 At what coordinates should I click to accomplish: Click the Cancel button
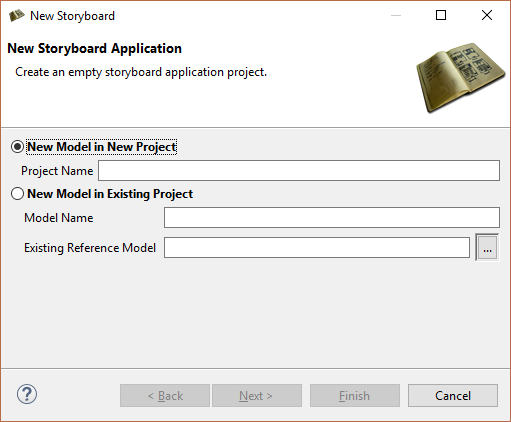coord(453,396)
